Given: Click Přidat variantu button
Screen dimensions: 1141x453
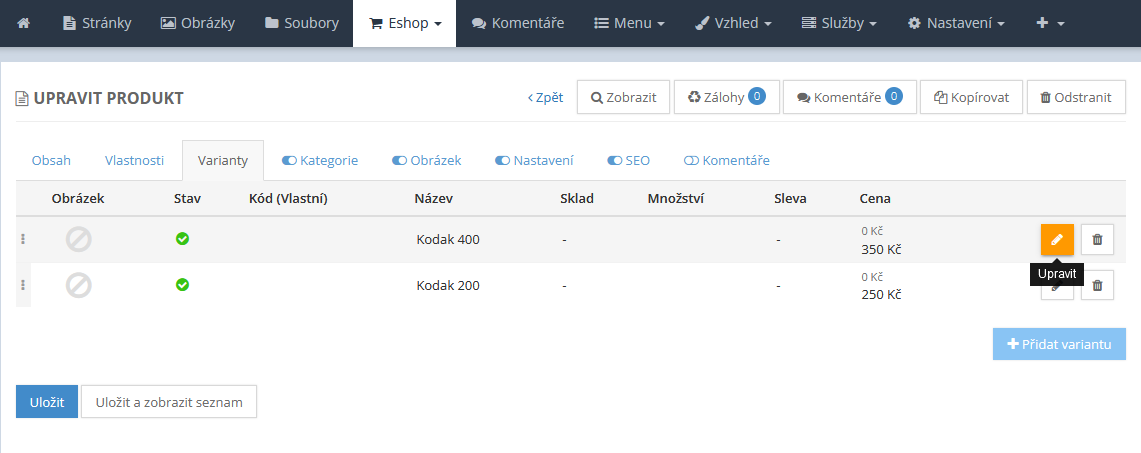Looking at the screenshot, I should [1059, 344].
